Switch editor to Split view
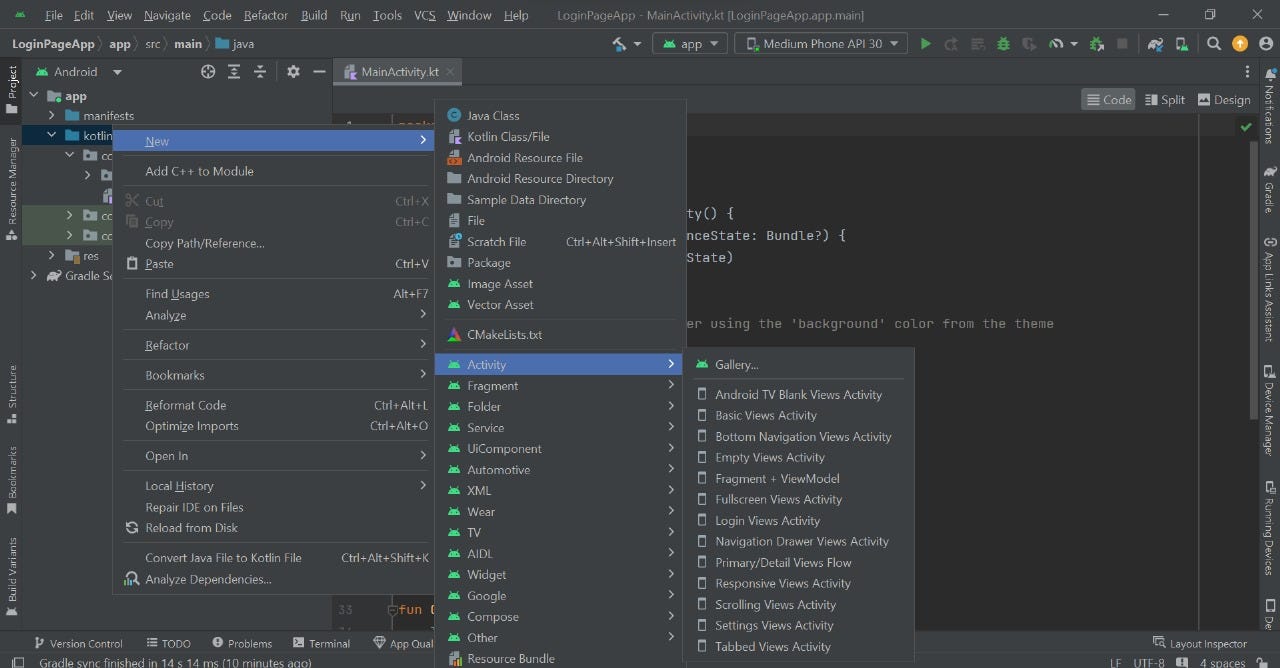 (1166, 99)
